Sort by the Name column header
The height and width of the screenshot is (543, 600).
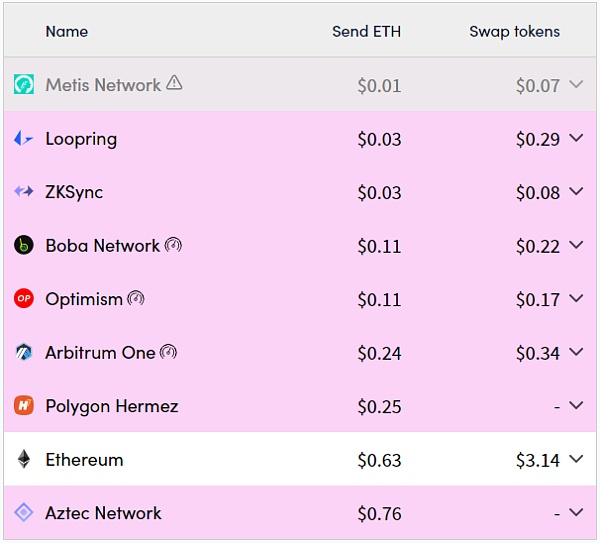coord(67,32)
